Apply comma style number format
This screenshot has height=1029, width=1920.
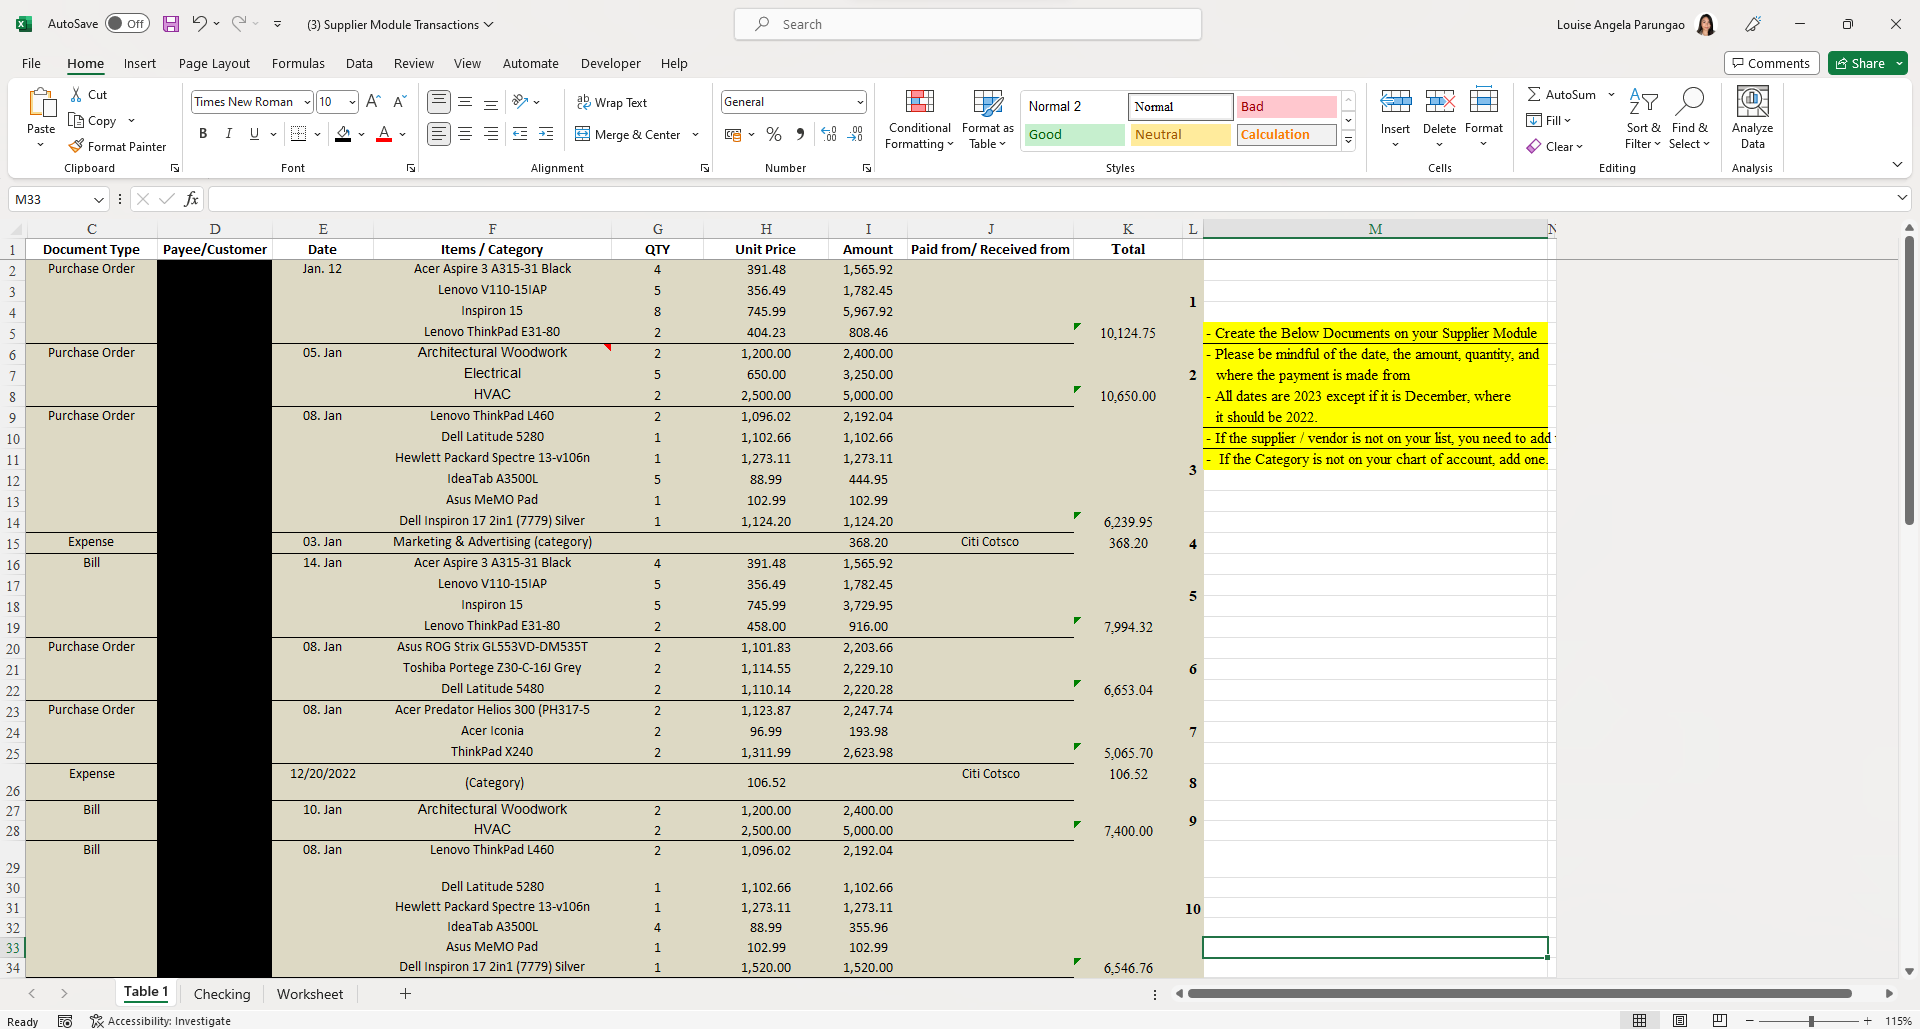click(800, 134)
